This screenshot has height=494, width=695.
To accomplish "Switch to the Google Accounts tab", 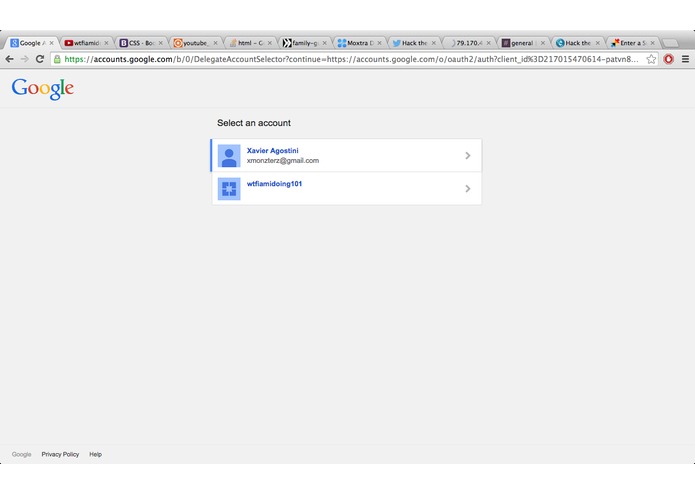I will click(x=32, y=43).
